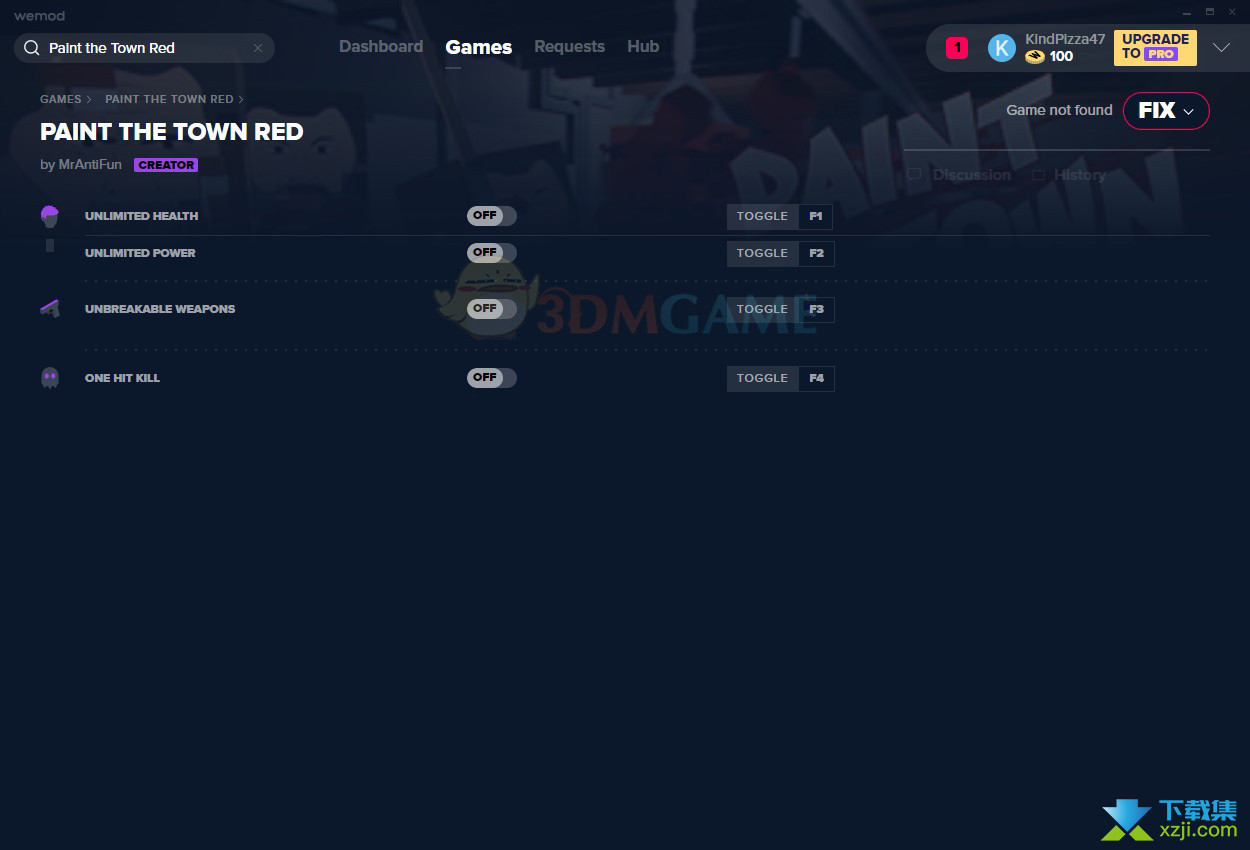Image resolution: width=1250 pixels, height=850 pixels.
Task: Click the CREATOR badge
Action: [166, 165]
